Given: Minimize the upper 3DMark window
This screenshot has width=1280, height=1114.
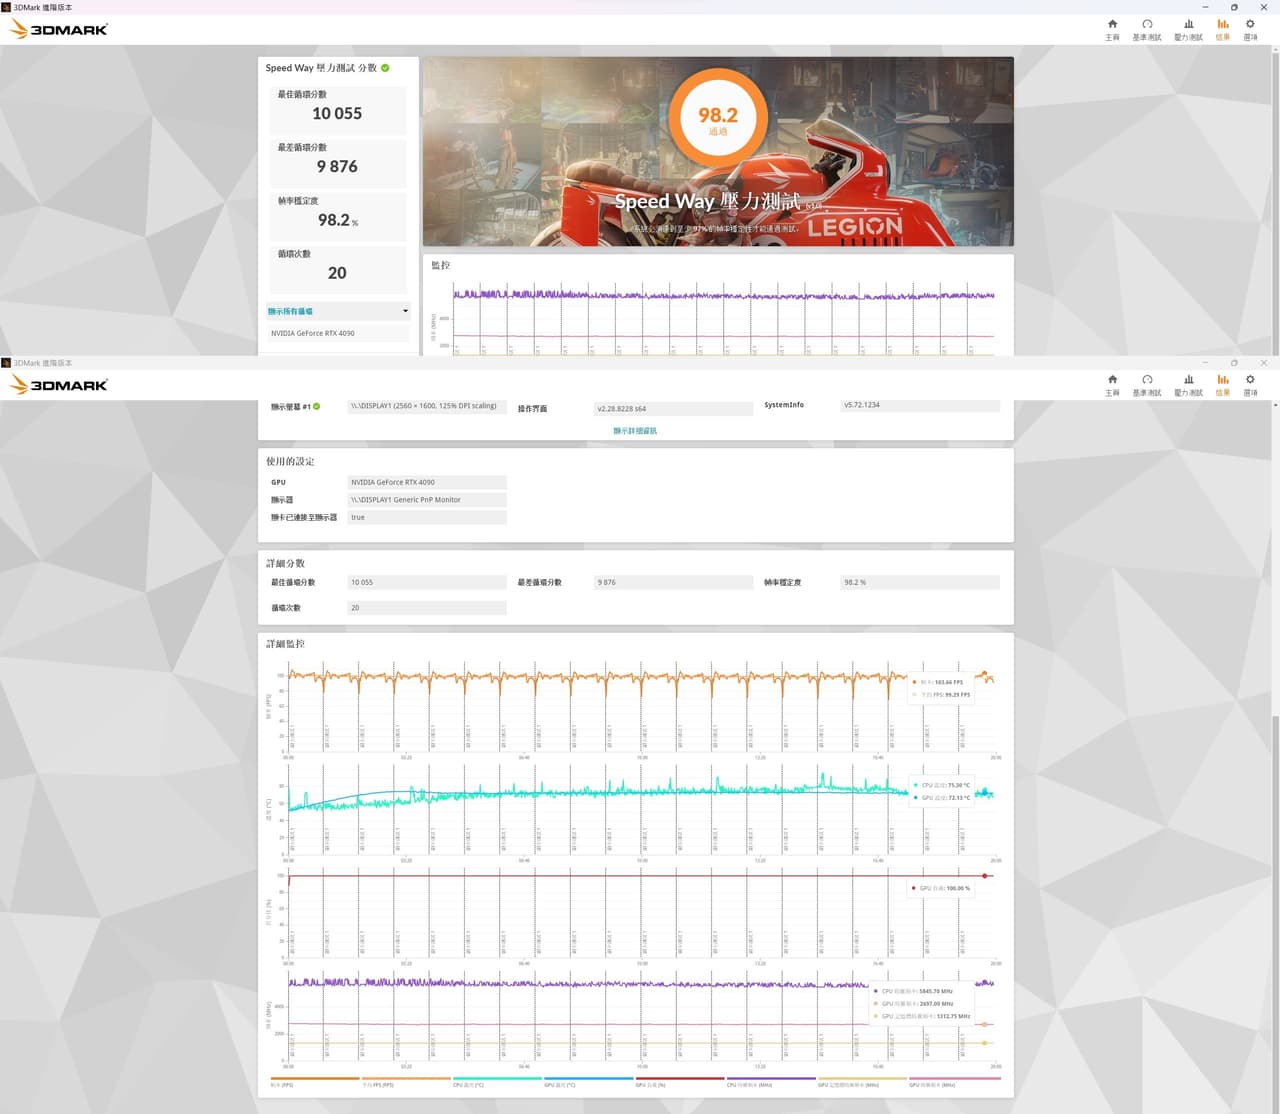Looking at the screenshot, I should (1205, 7).
